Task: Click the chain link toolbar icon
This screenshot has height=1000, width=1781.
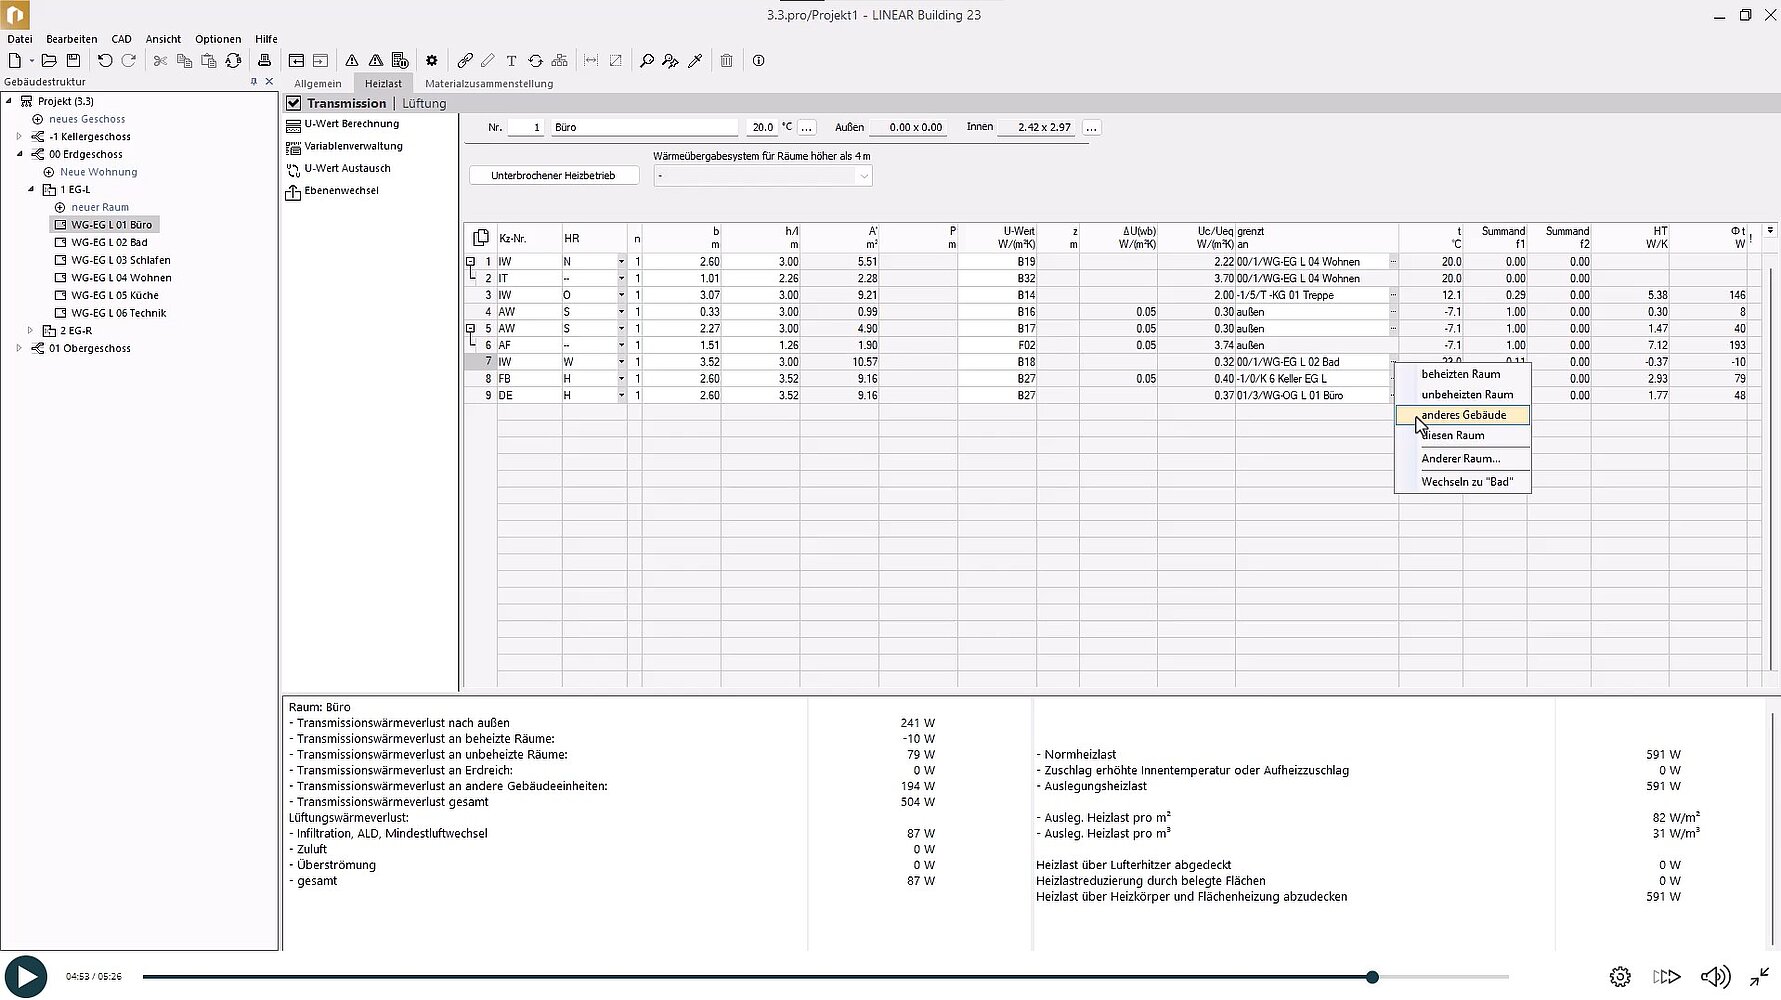Action: (465, 61)
